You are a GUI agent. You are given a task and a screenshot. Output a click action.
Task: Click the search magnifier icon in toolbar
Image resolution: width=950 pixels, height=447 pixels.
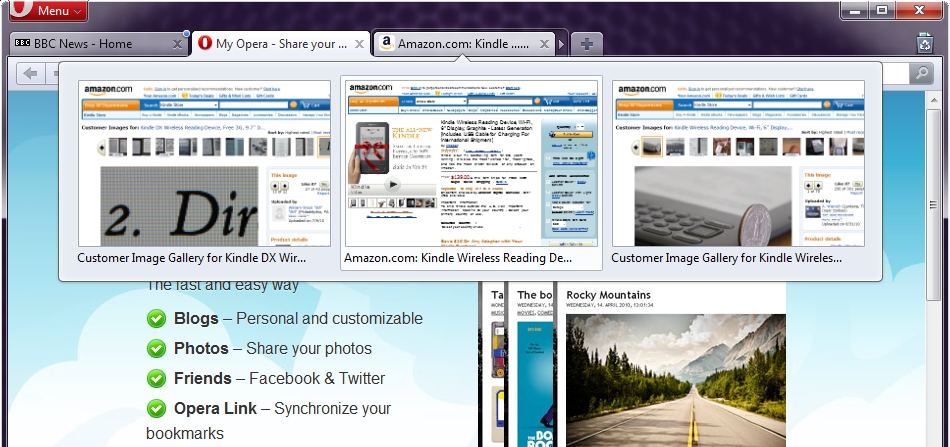921,73
